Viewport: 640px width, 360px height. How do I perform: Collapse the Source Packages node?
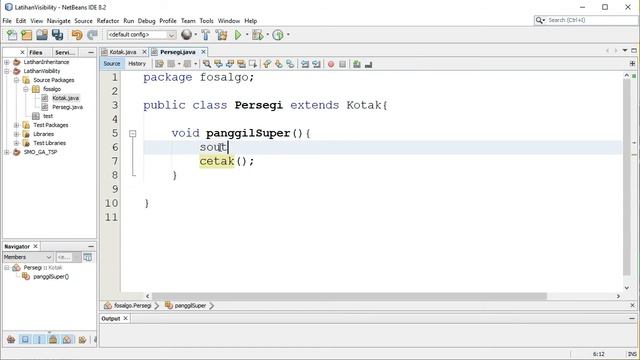16,80
